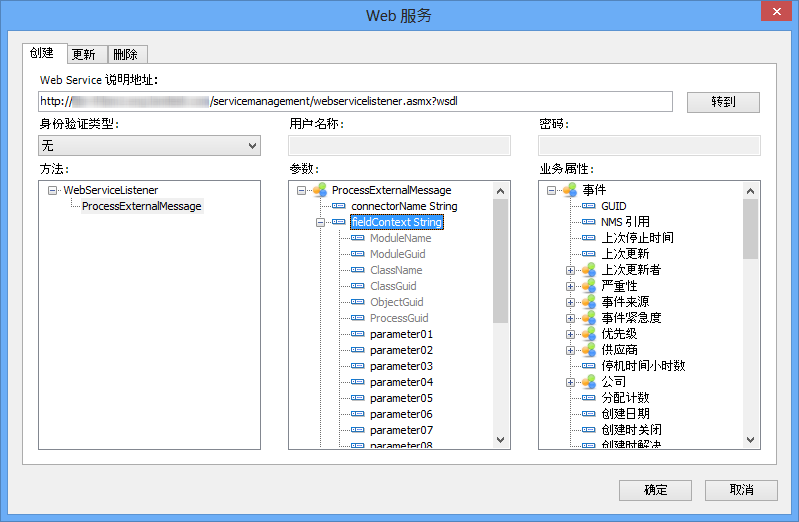The height and width of the screenshot is (522, 799).
Task: Switch to the 更新 tab
Action: [x=84, y=54]
